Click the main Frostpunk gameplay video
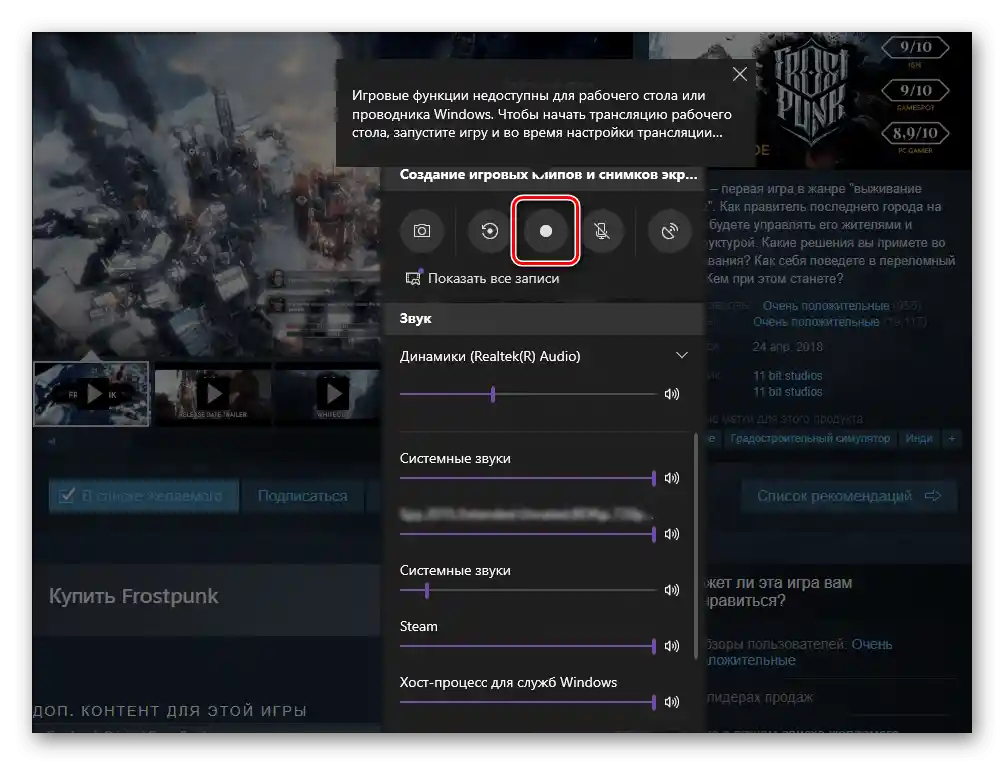This screenshot has height=765, width=1004. click(x=206, y=195)
